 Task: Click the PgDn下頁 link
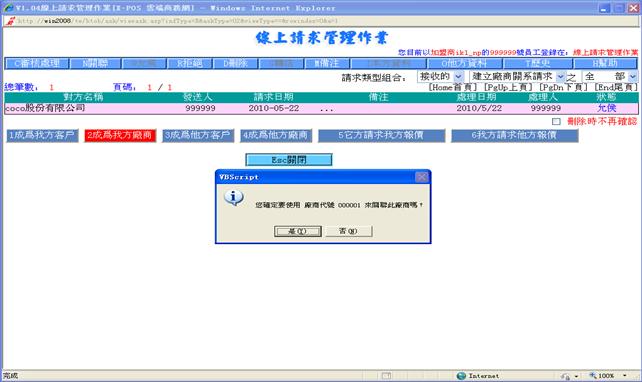[563, 87]
